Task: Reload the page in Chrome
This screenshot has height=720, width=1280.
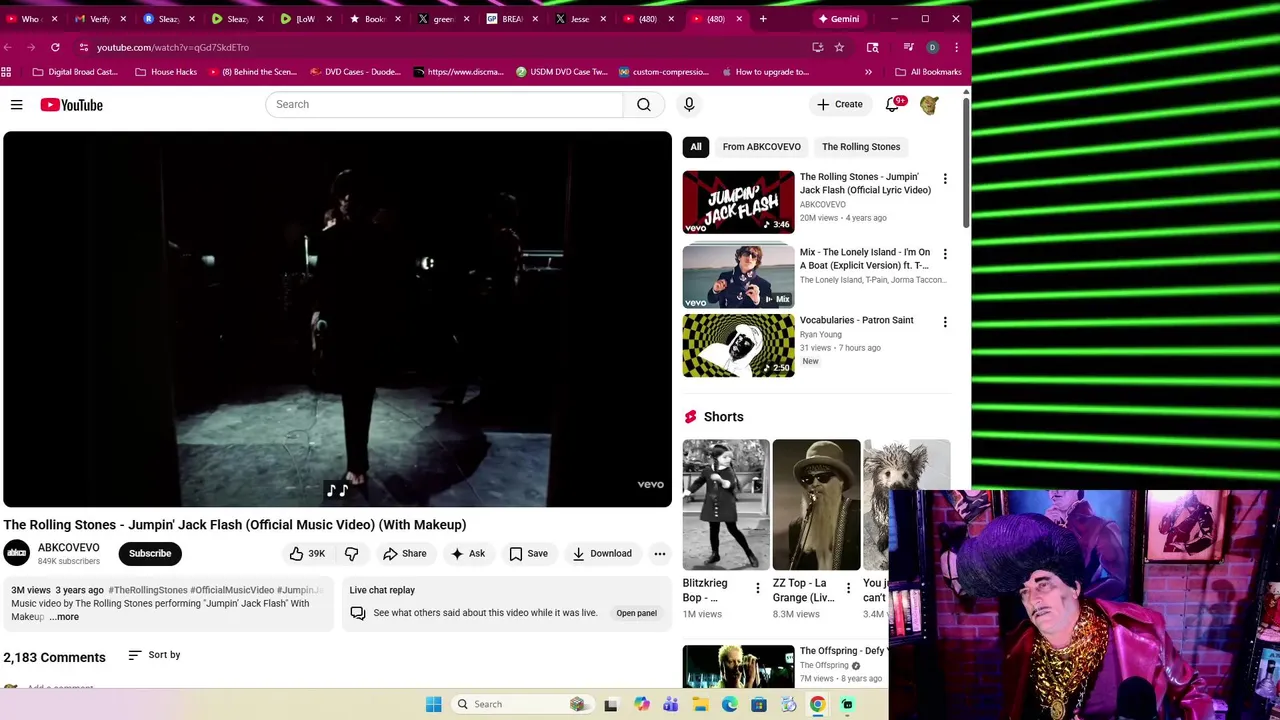Action: point(55,47)
